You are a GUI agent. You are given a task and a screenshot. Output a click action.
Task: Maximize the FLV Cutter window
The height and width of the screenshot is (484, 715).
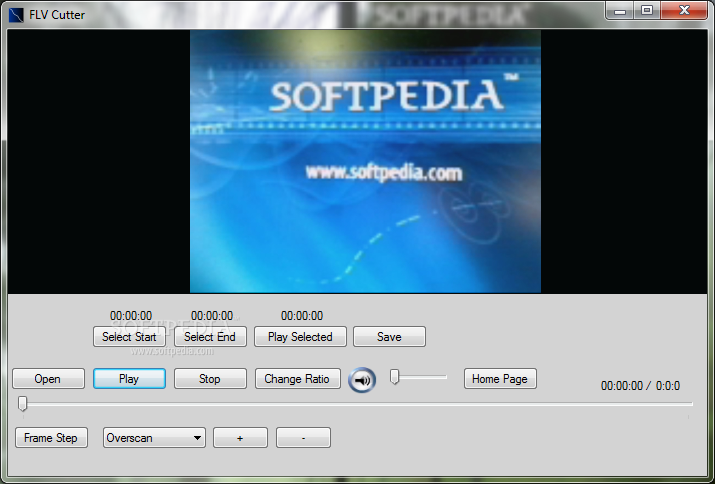(x=647, y=10)
